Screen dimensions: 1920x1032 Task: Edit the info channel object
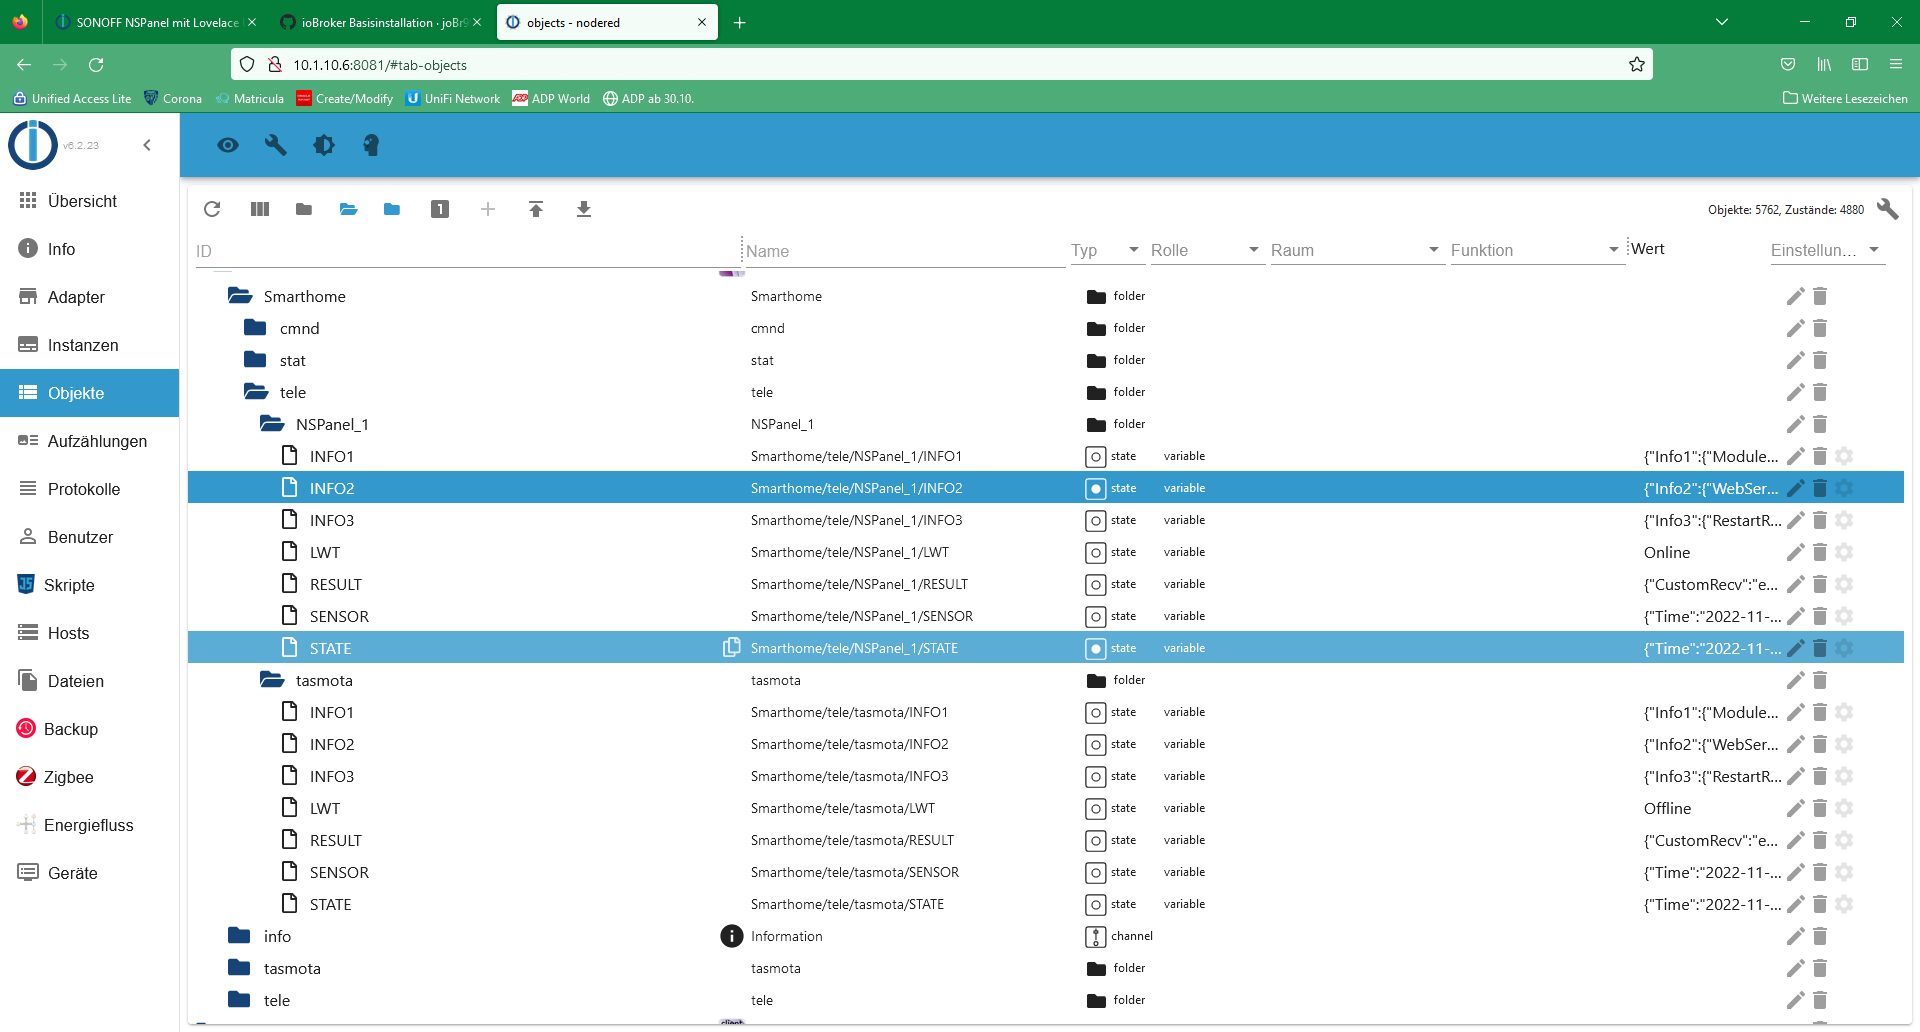point(1796,936)
